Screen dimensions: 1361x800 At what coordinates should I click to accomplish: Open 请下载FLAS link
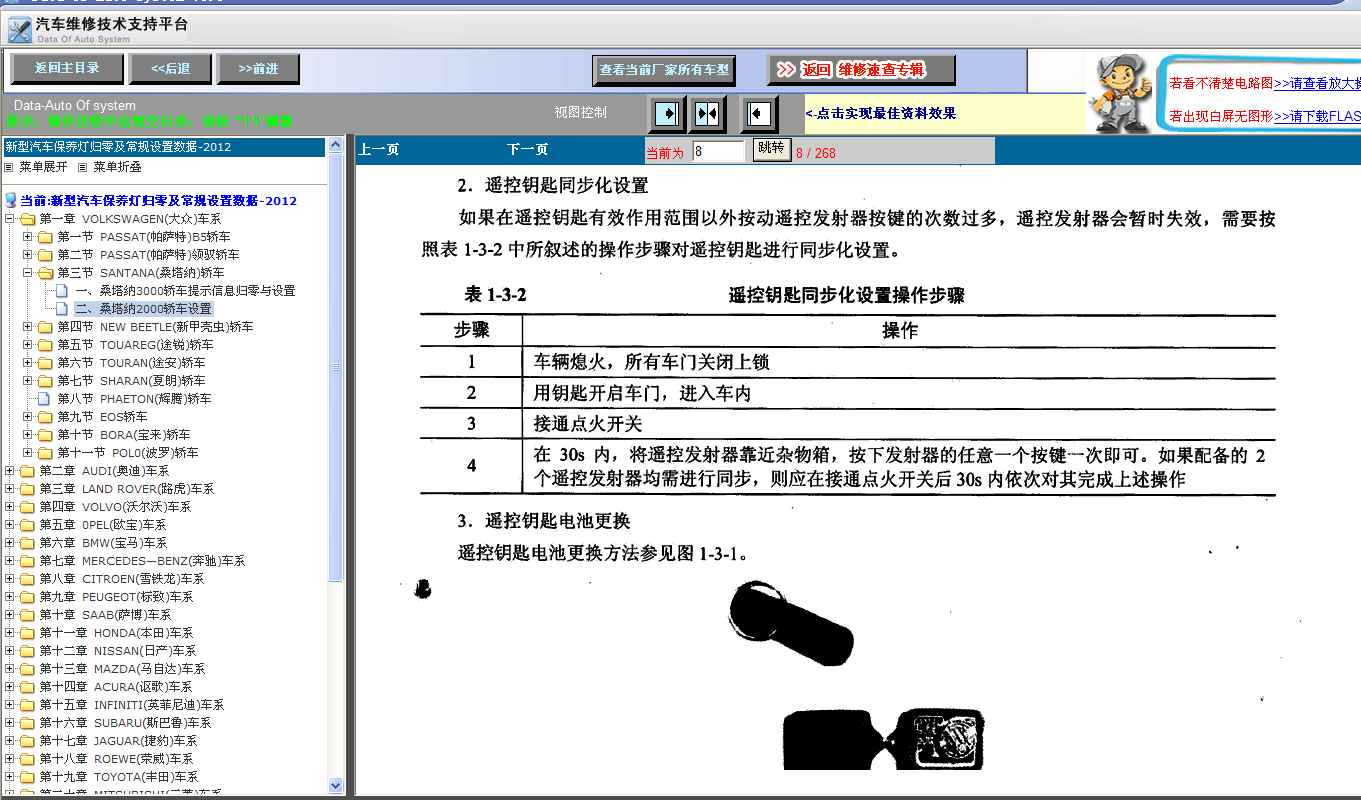click(x=1317, y=116)
